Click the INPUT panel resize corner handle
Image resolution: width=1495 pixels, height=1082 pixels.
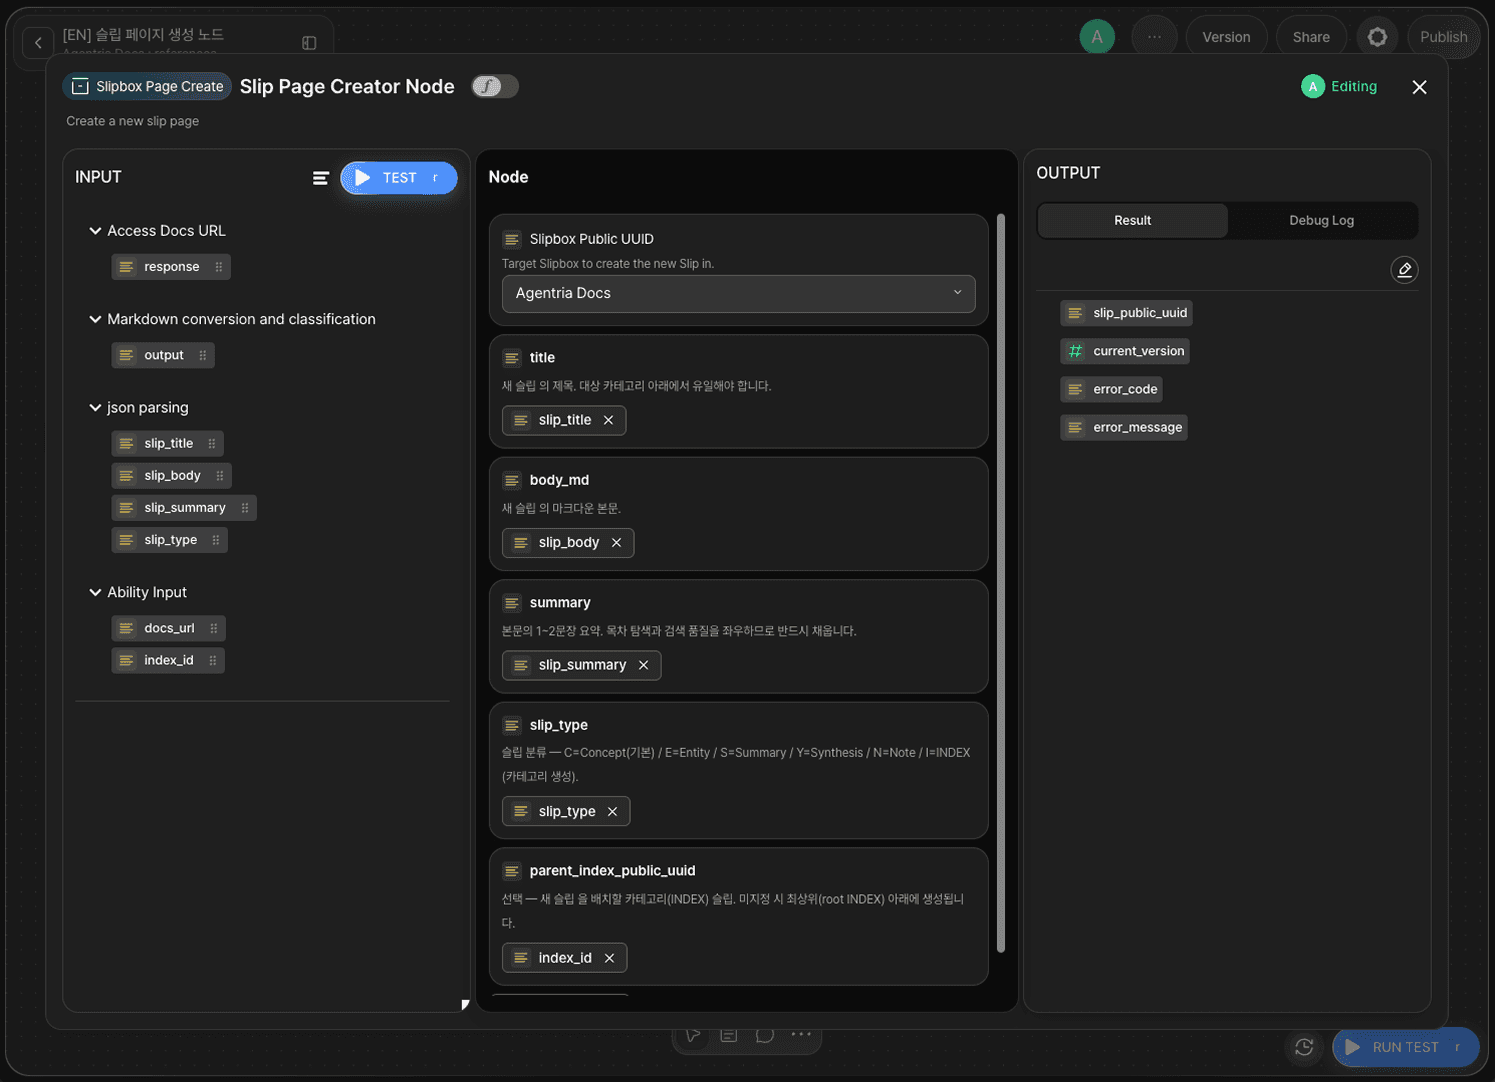(465, 1005)
